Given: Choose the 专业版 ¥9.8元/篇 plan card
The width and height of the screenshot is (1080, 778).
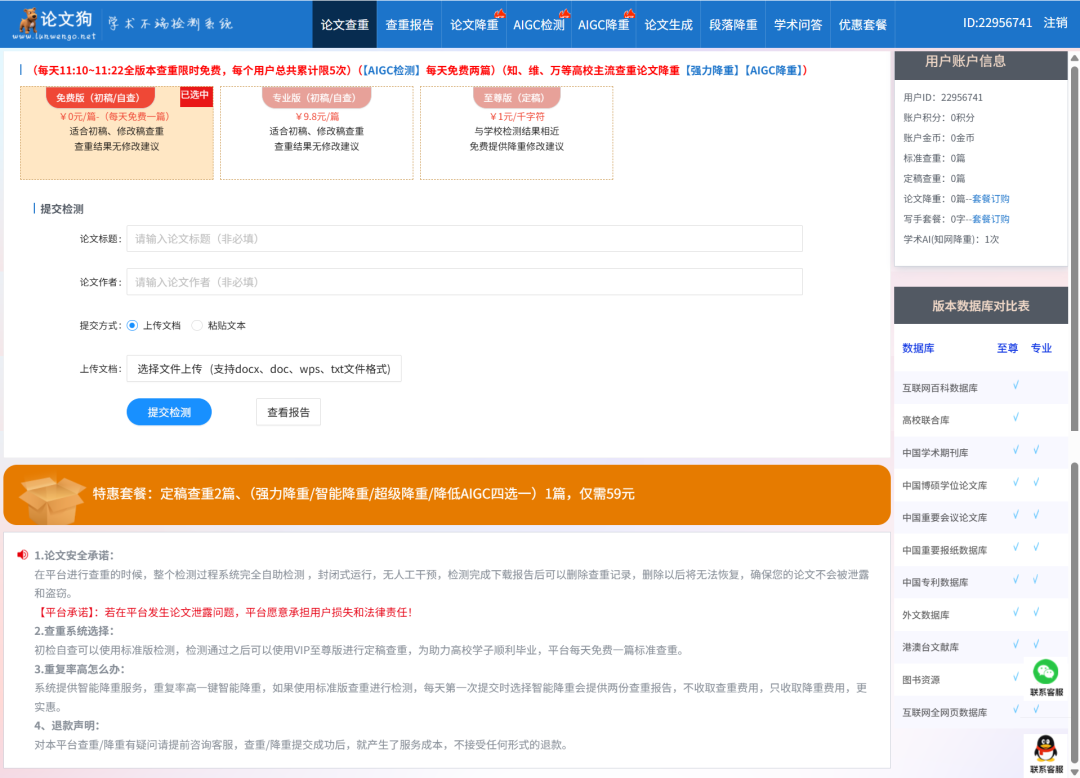Looking at the screenshot, I should pos(316,133).
